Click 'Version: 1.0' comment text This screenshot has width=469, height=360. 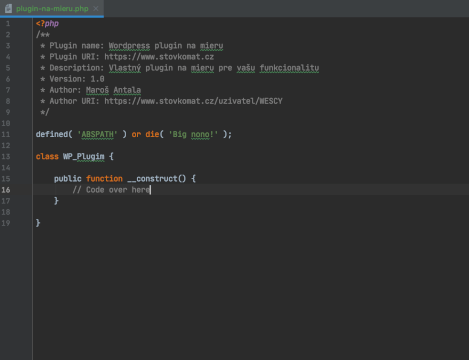pos(77,79)
